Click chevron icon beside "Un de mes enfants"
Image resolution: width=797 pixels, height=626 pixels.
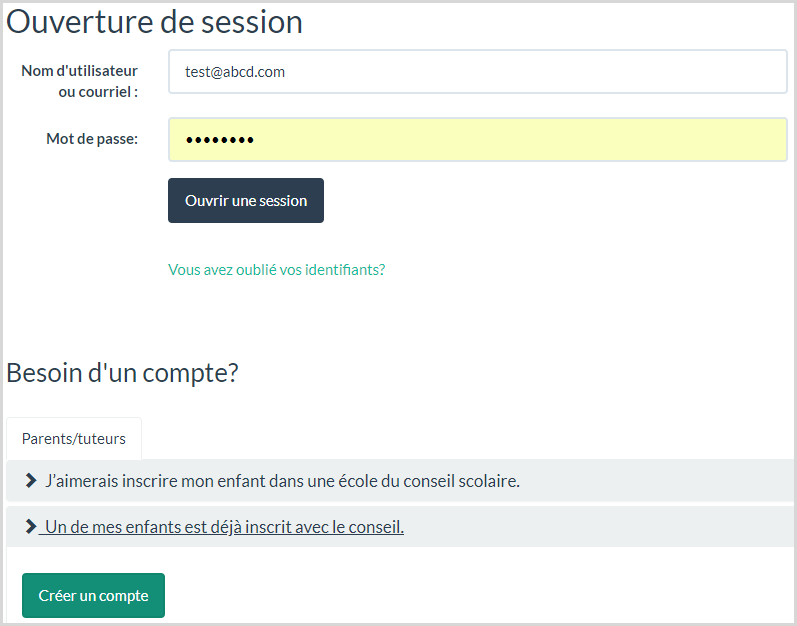(x=31, y=527)
